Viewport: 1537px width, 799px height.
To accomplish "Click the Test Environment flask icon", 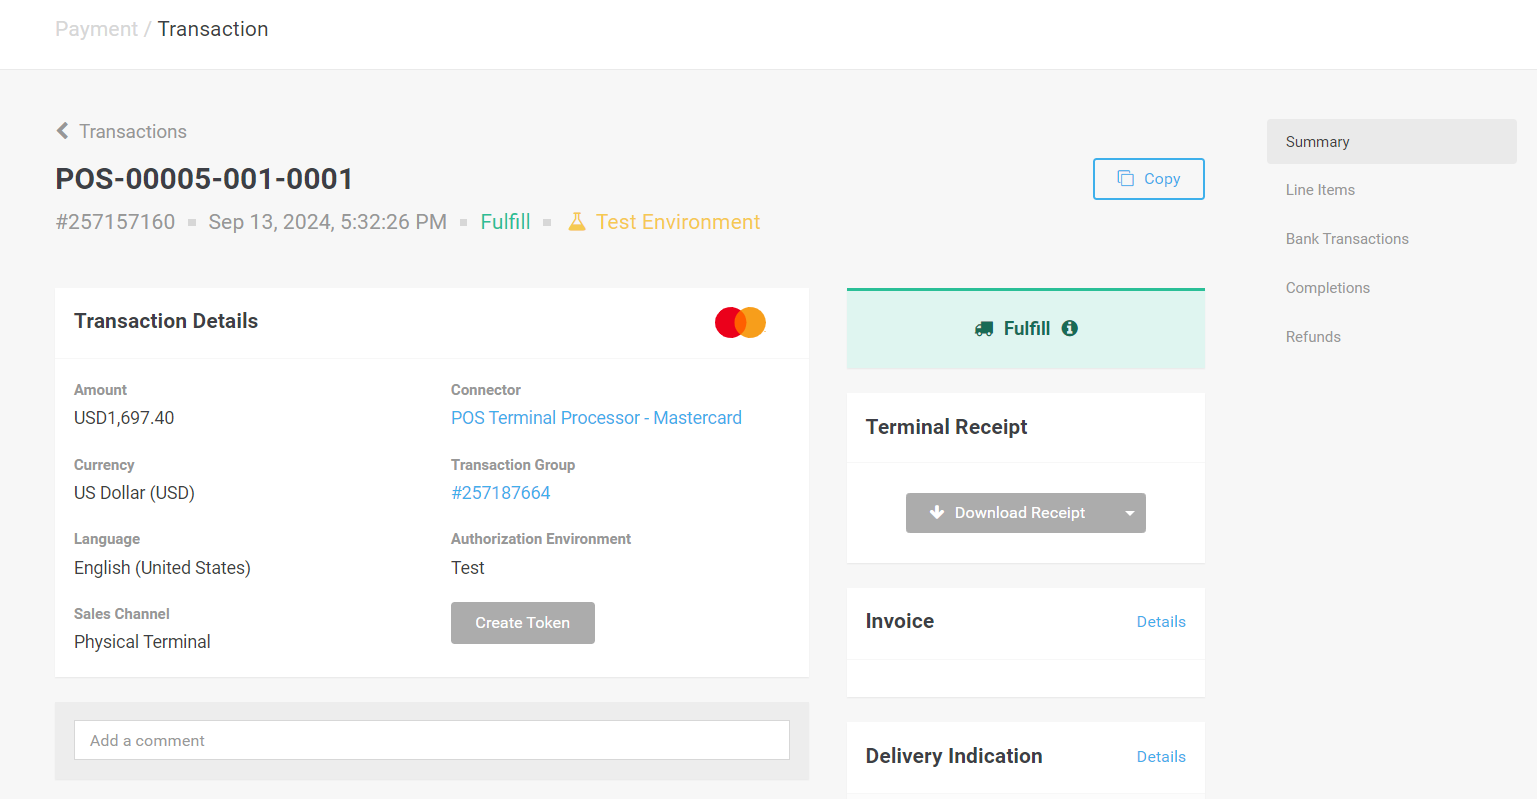I will [x=577, y=222].
